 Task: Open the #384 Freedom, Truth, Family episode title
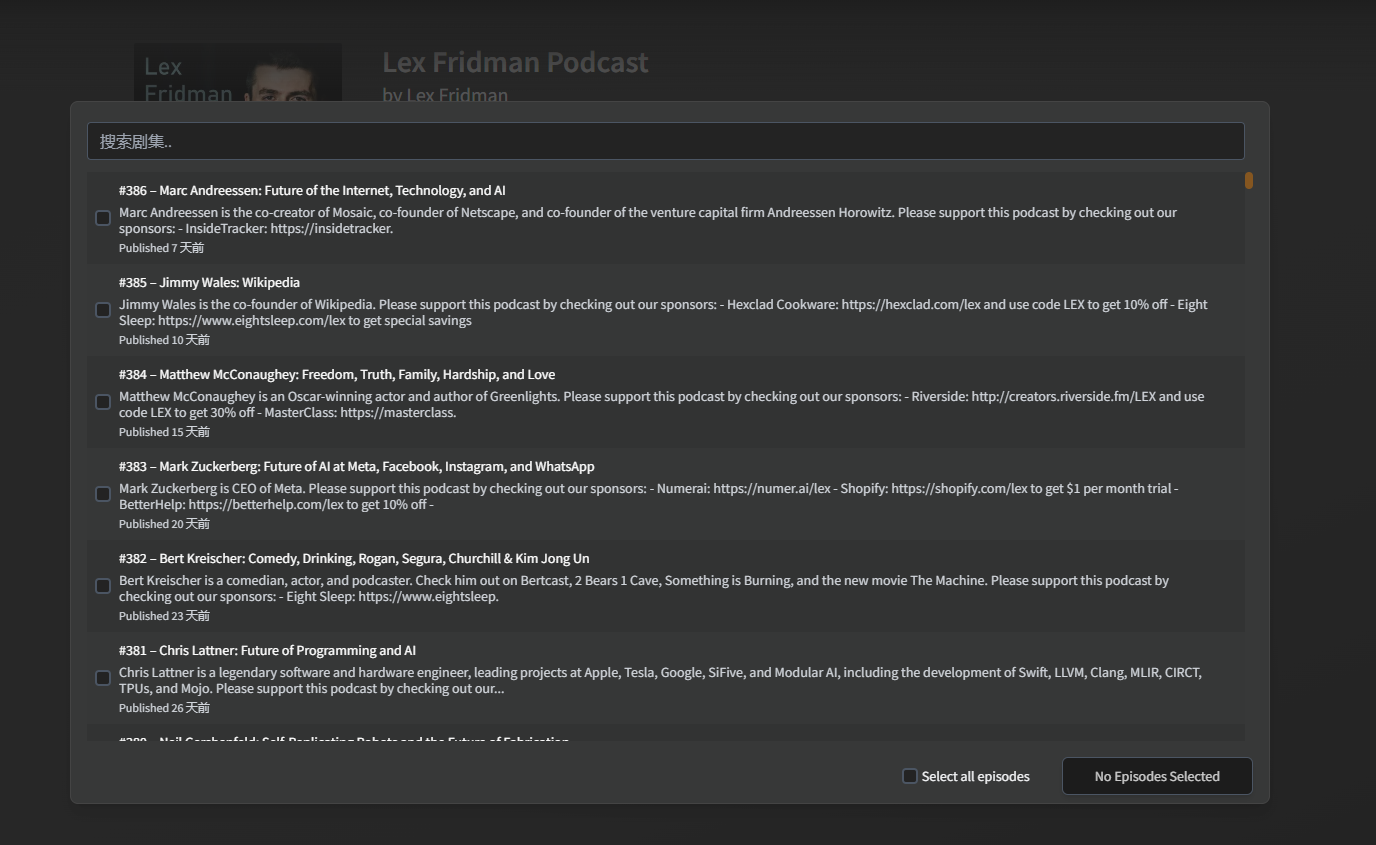(x=336, y=374)
